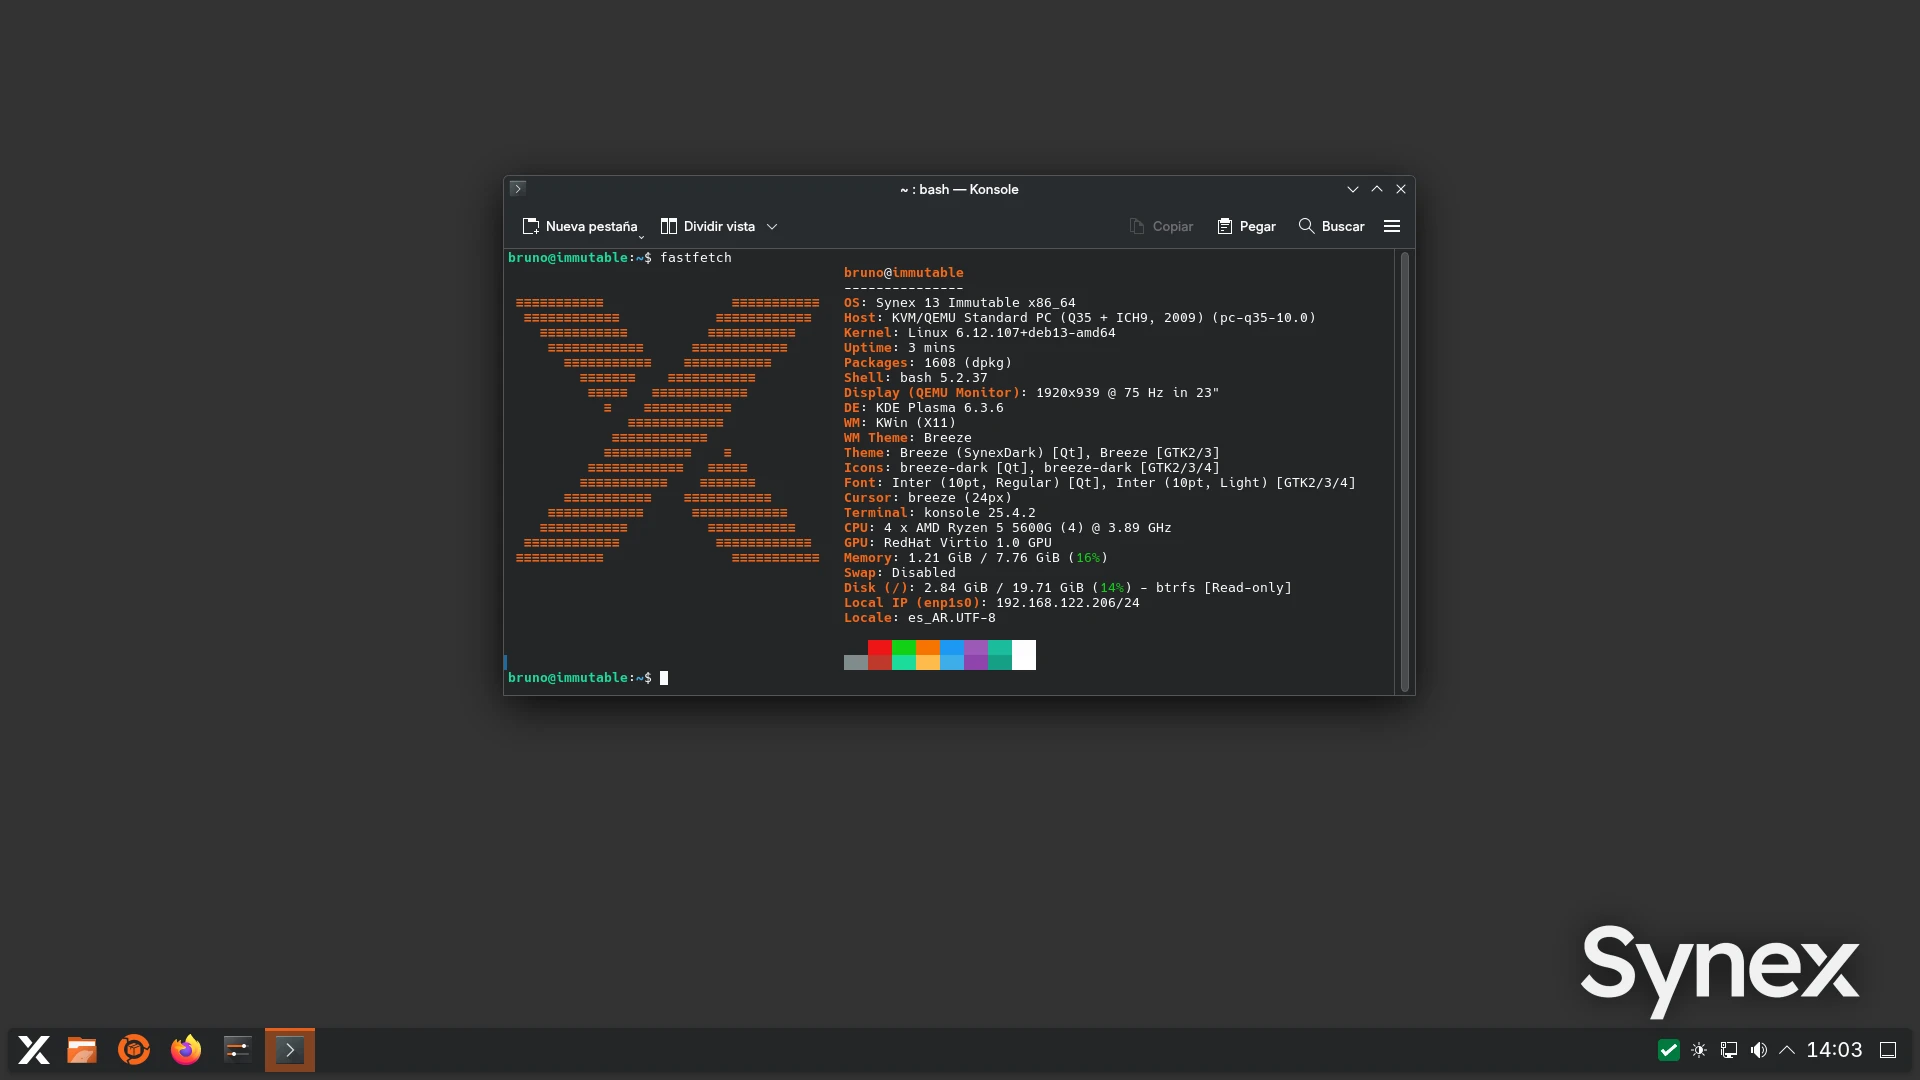
Task: Click the "Packages: 1608 (dpkg)" line
Action: point(928,363)
